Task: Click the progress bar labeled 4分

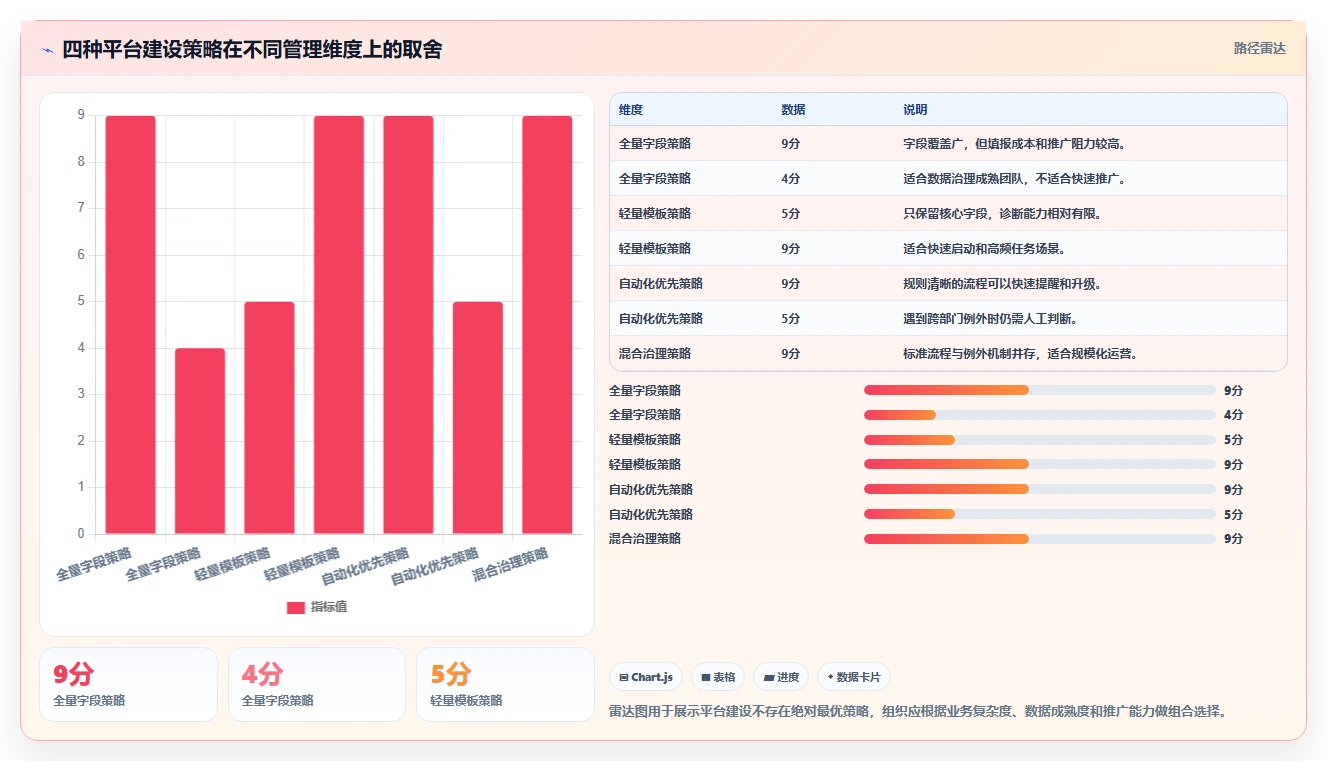Action: [1040, 415]
